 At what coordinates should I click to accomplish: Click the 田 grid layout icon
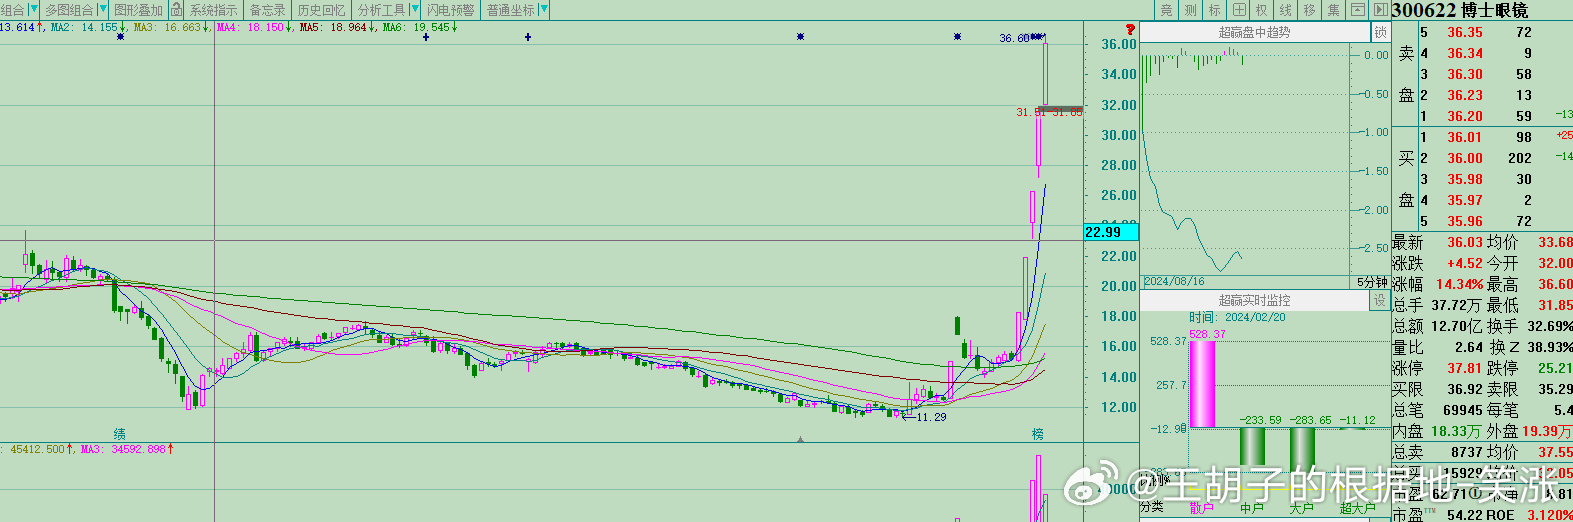[1238, 10]
